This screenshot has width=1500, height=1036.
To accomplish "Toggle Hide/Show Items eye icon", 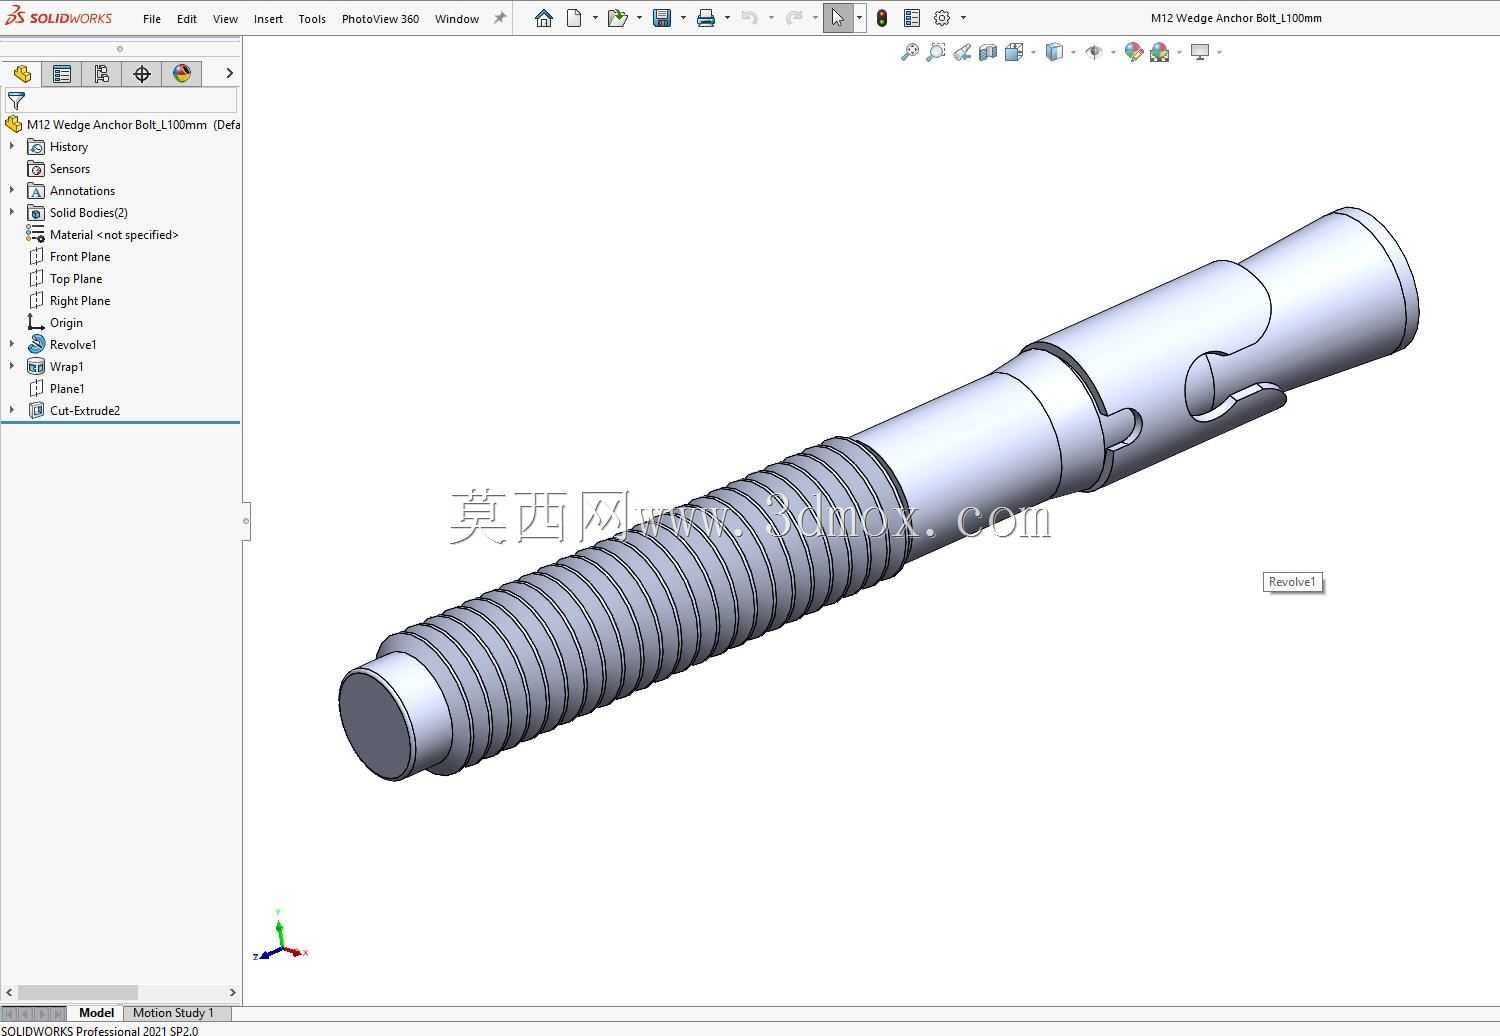I will point(1094,52).
